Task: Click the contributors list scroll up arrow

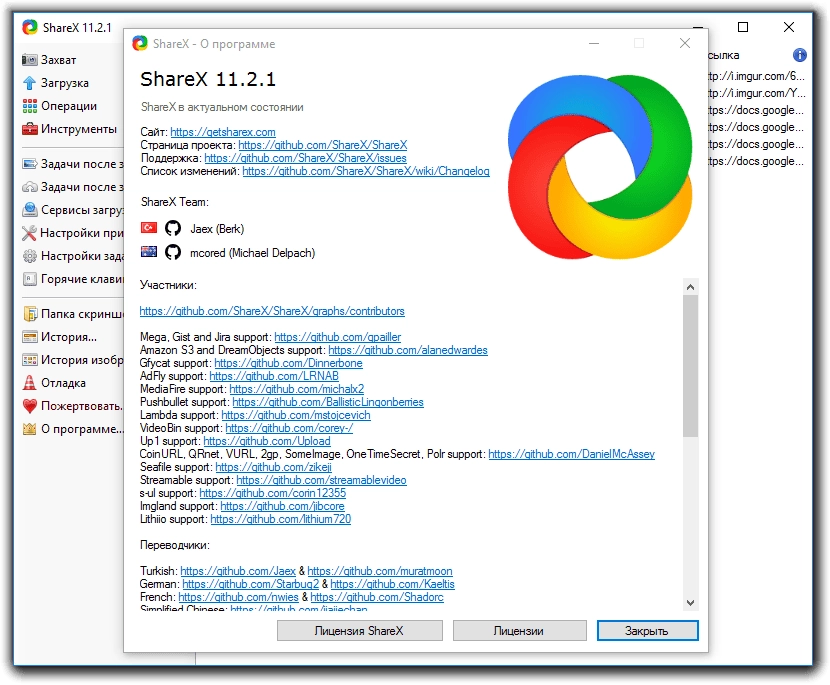Action: [690, 287]
